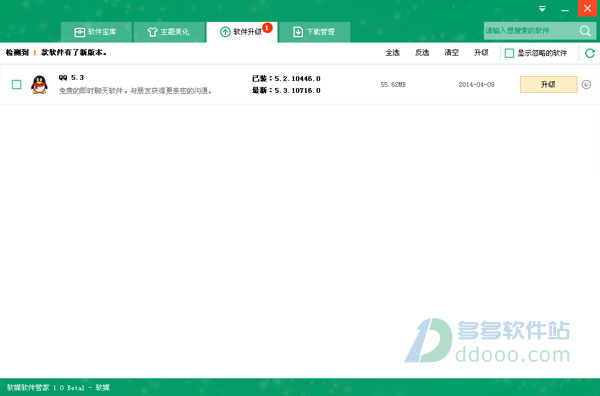The image size is (600, 396).
Task: Click the QQ 5.3 software name
Action: tap(71, 78)
